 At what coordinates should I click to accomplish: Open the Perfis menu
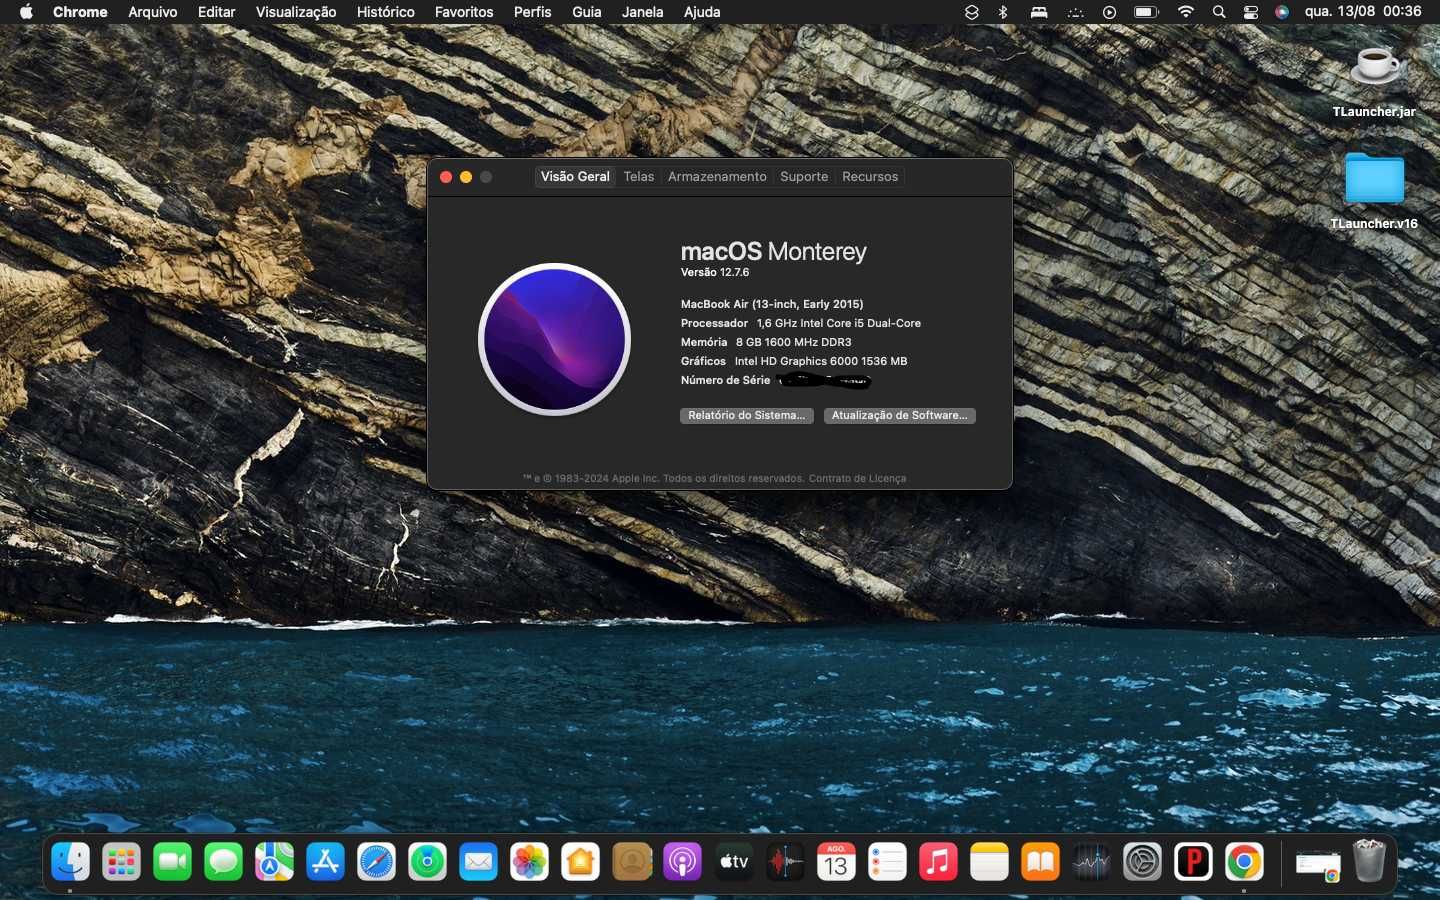pyautogui.click(x=533, y=12)
